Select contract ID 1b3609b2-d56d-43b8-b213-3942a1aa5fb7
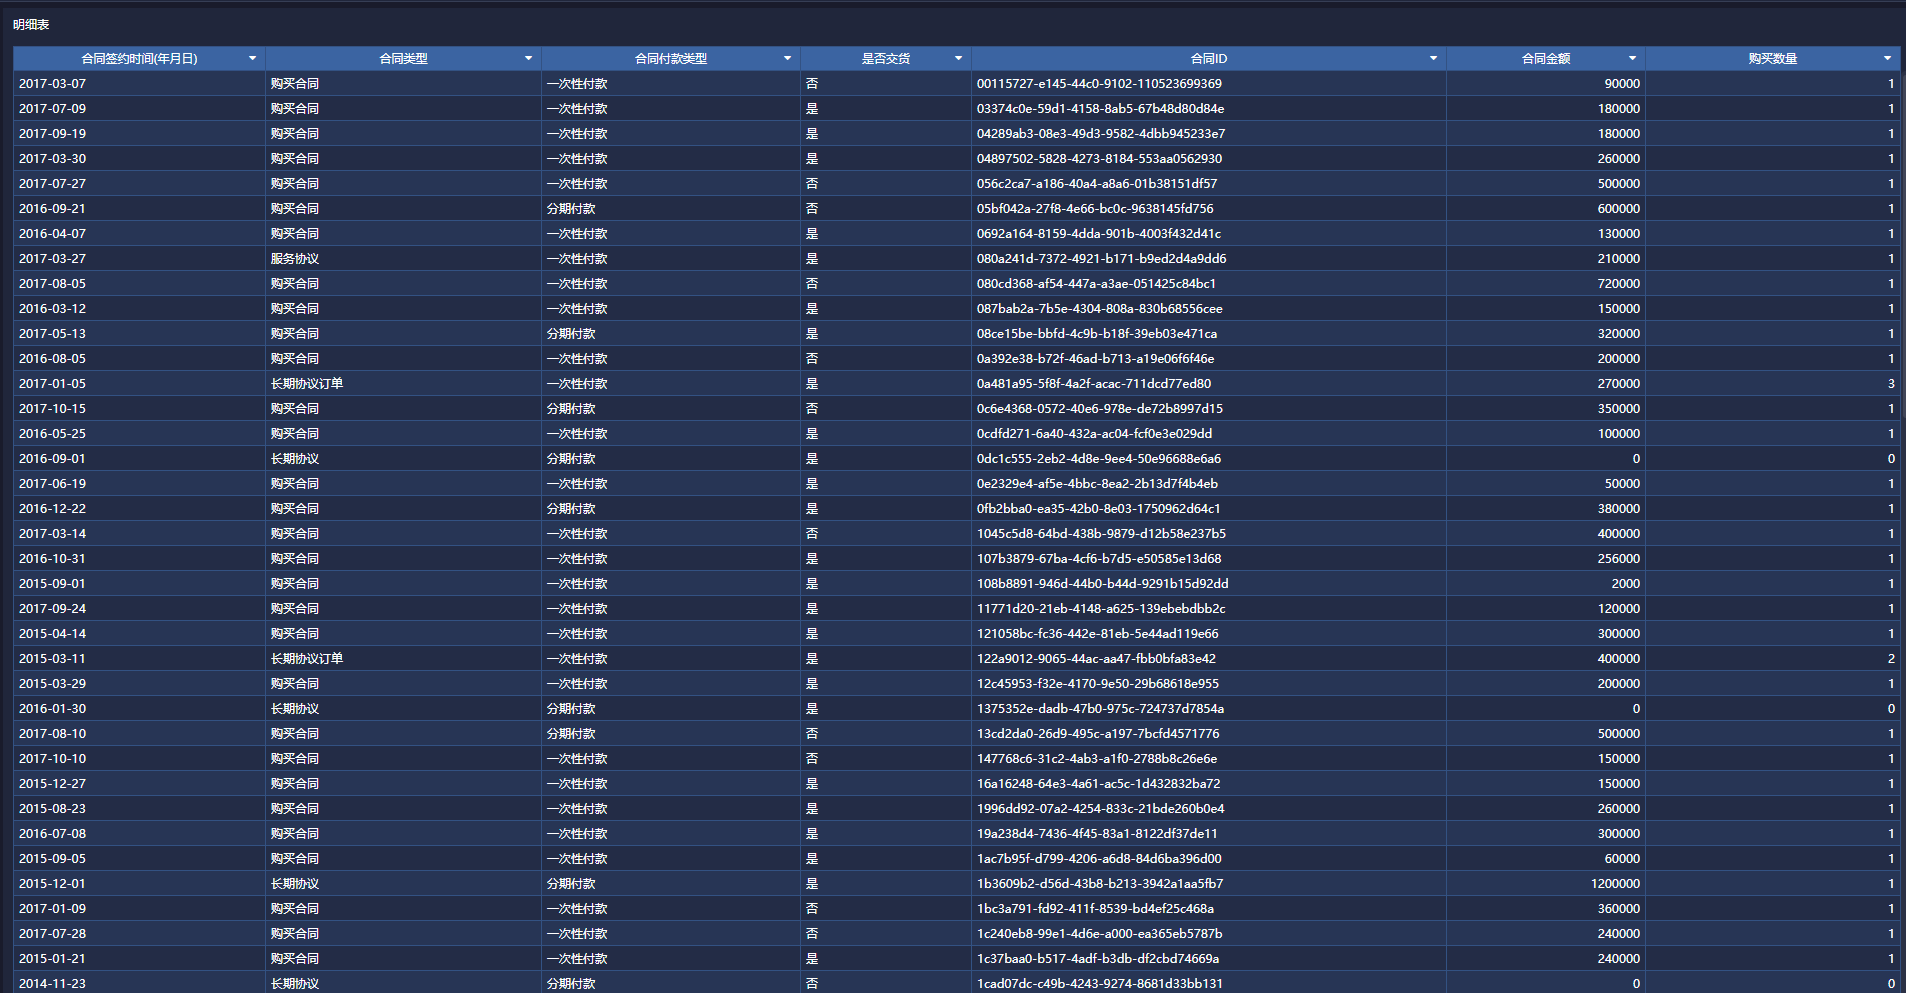The image size is (1906, 993). click(x=1208, y=884)
